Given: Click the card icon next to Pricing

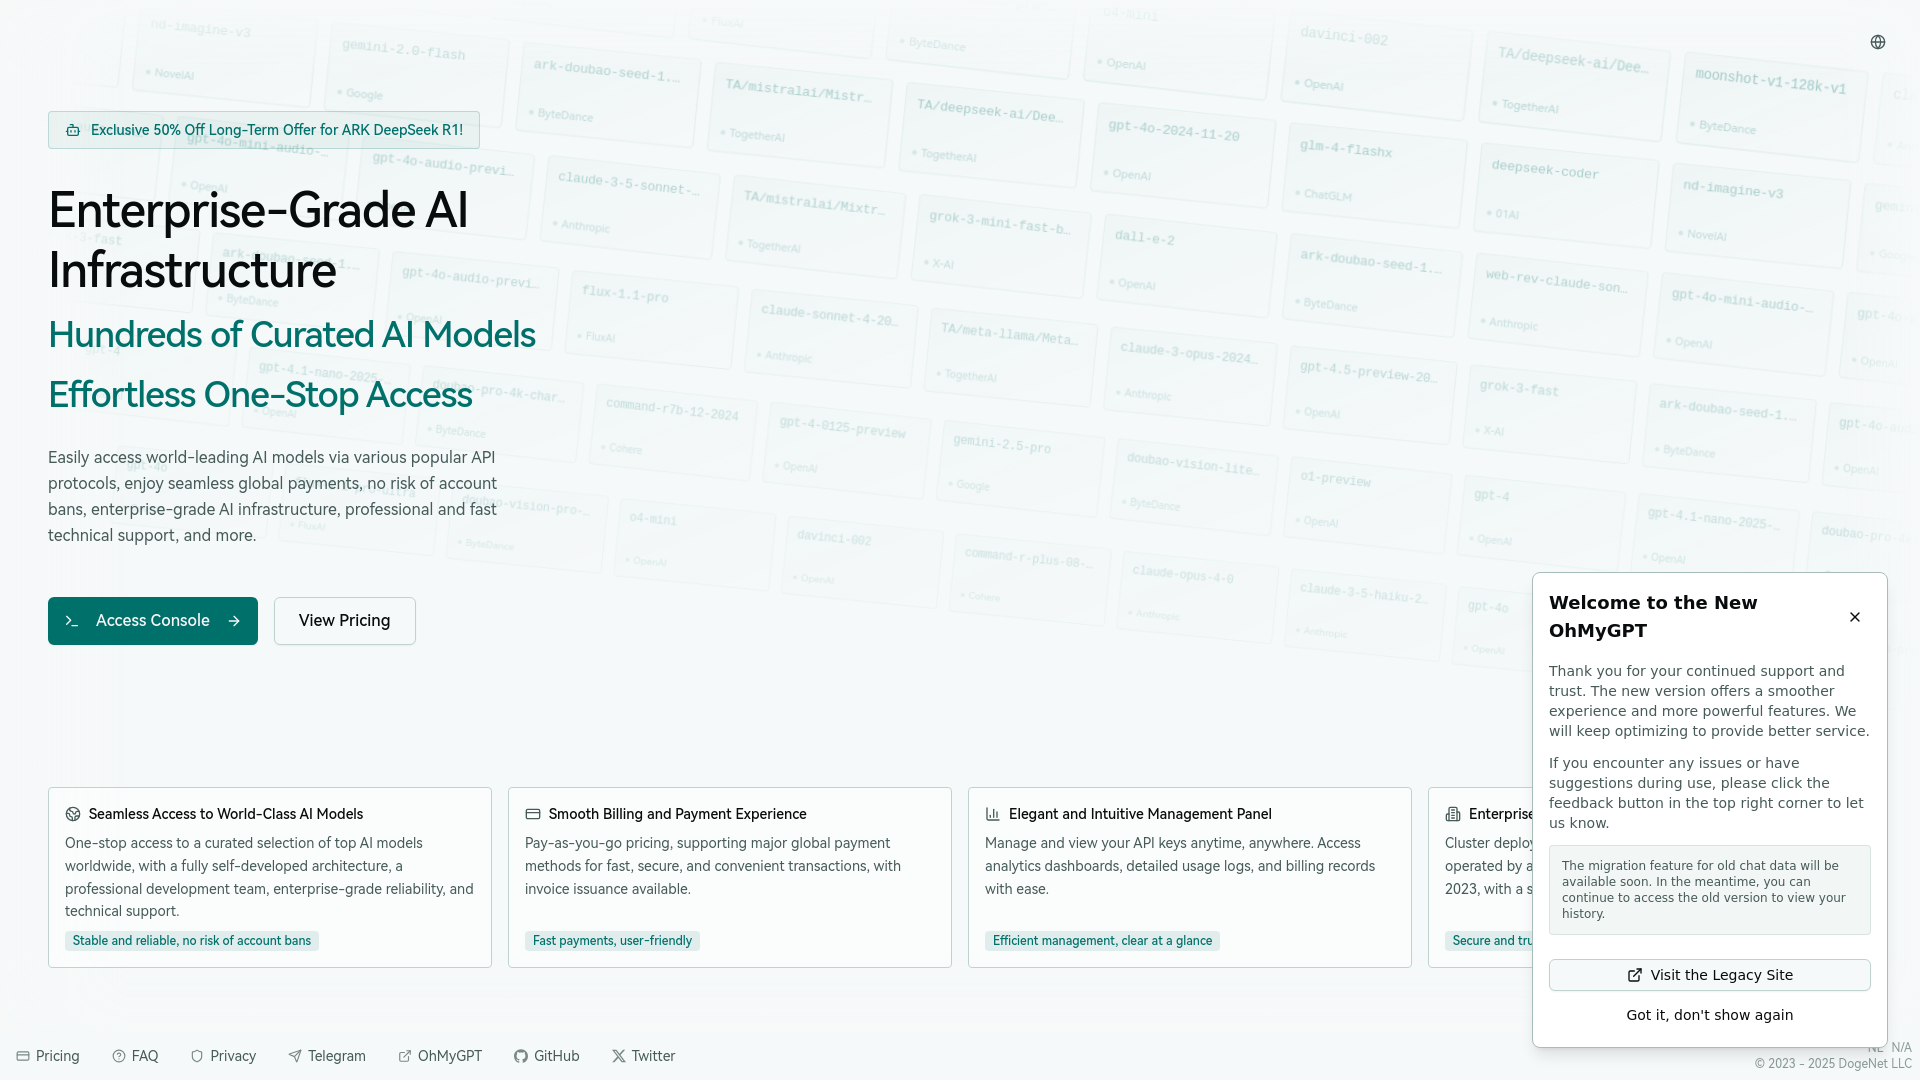Looking at the screenshot, I should (23, 1056).
